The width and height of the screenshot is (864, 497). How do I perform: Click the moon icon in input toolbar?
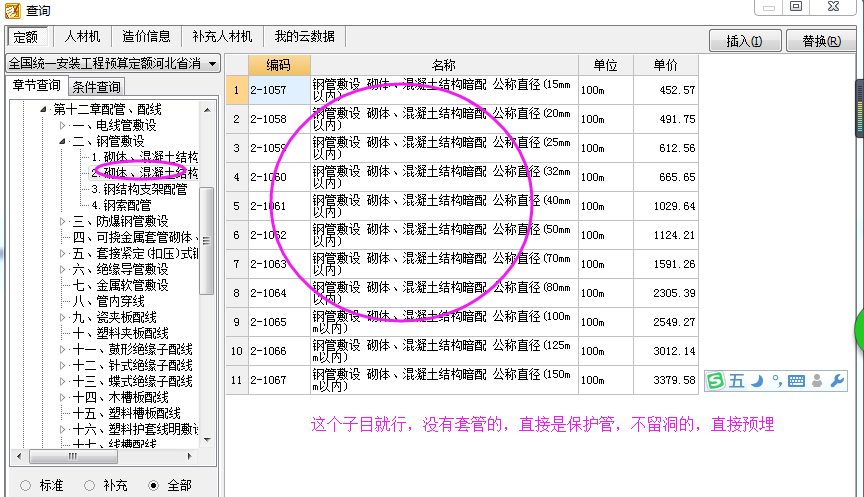click(757, 381)
